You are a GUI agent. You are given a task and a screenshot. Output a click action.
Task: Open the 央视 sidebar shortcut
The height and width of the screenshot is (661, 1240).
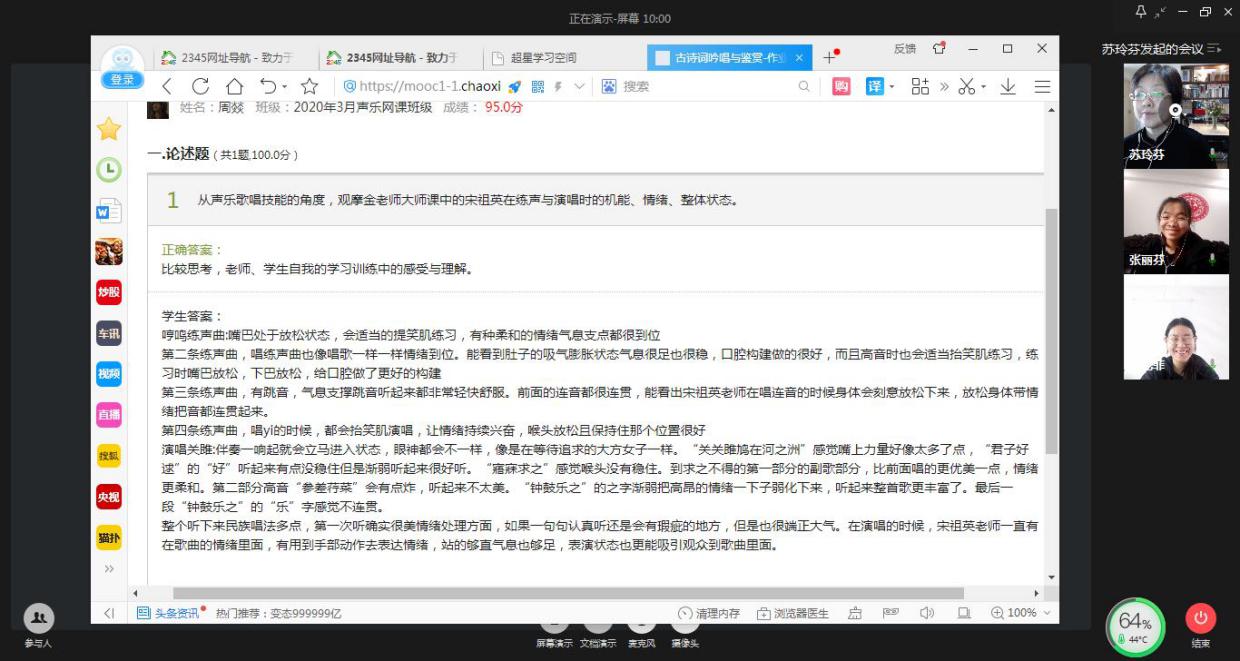click(x=108, y=497)
